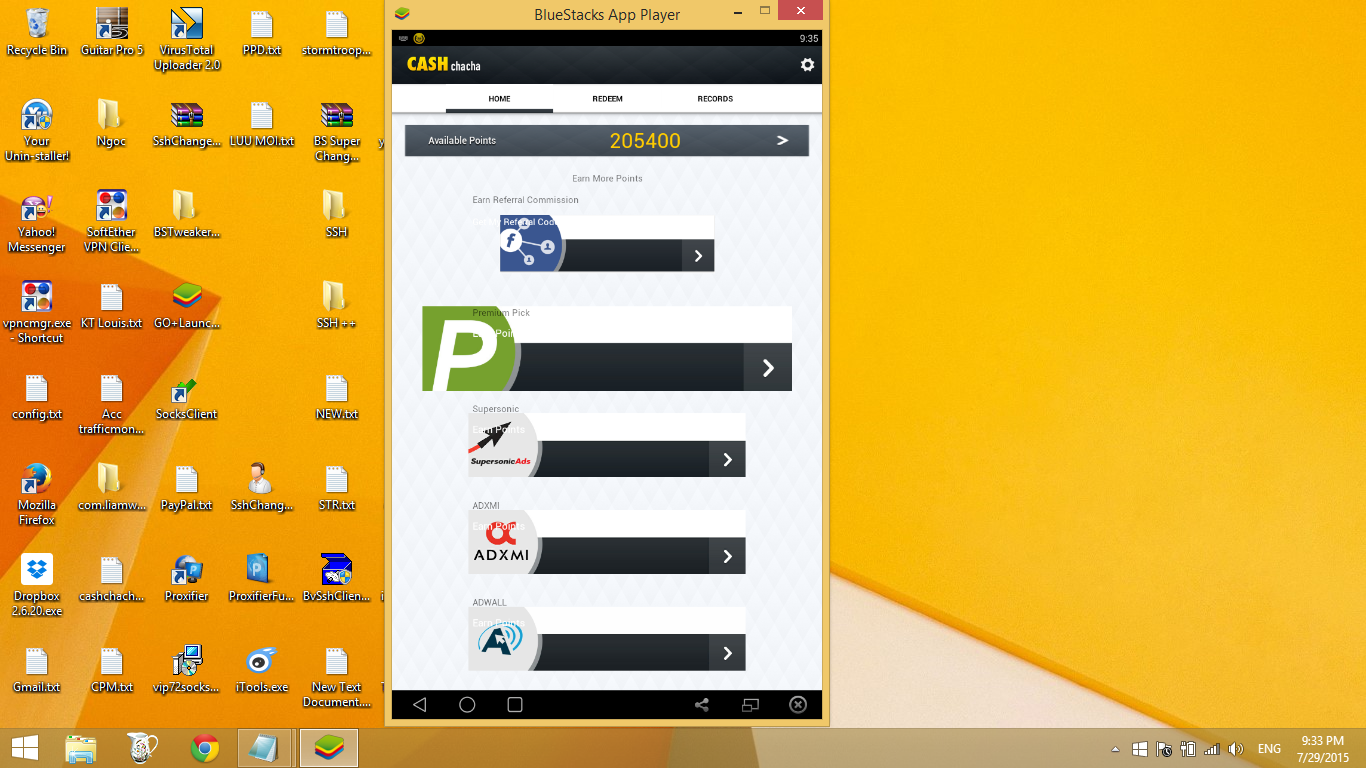Expand the Earn Referral Commission arrow
The height and width of the screenshot is (768, 1366).
tap(698, 256)
